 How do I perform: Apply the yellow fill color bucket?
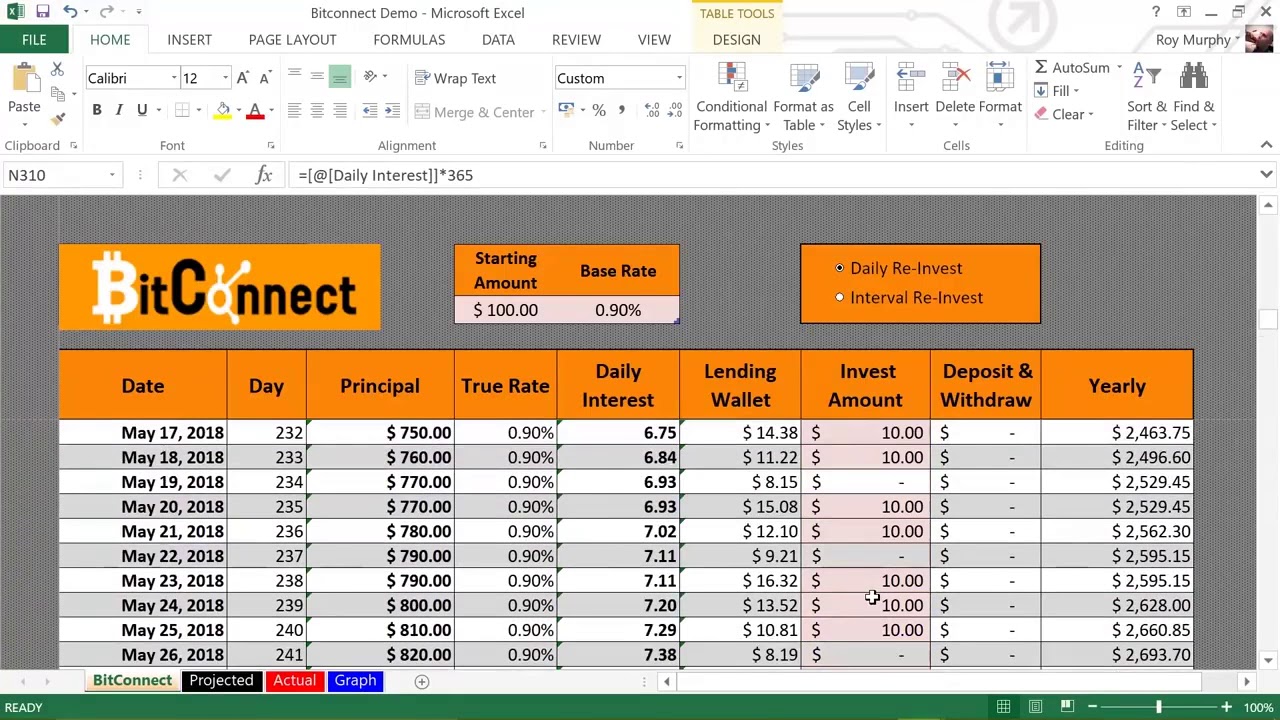pyautogui.click(x=223, y=110)
